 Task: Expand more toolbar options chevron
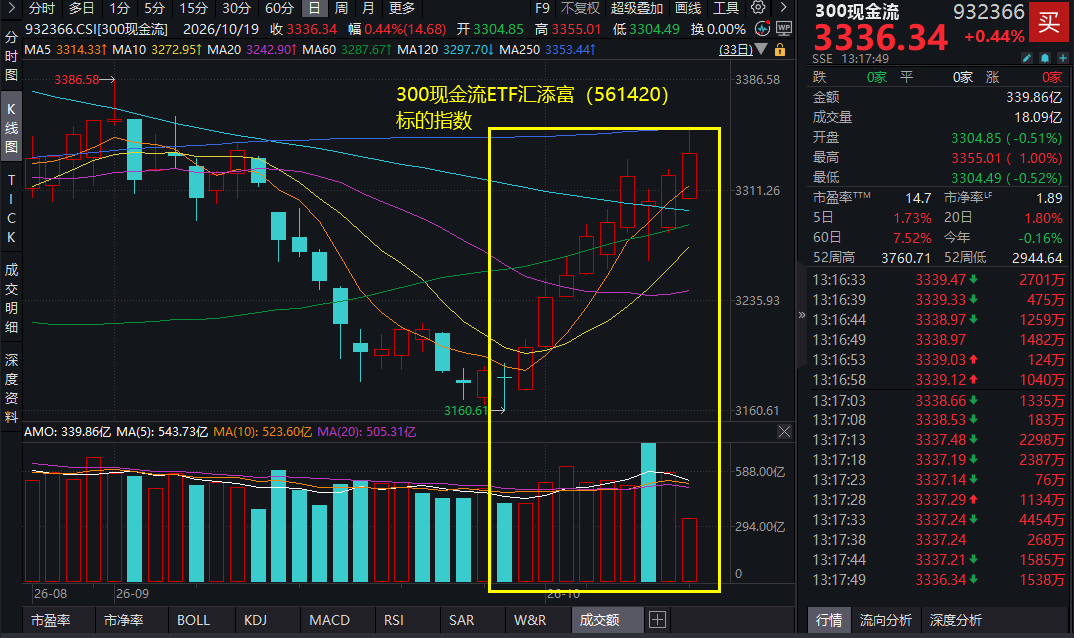point(784,8)
